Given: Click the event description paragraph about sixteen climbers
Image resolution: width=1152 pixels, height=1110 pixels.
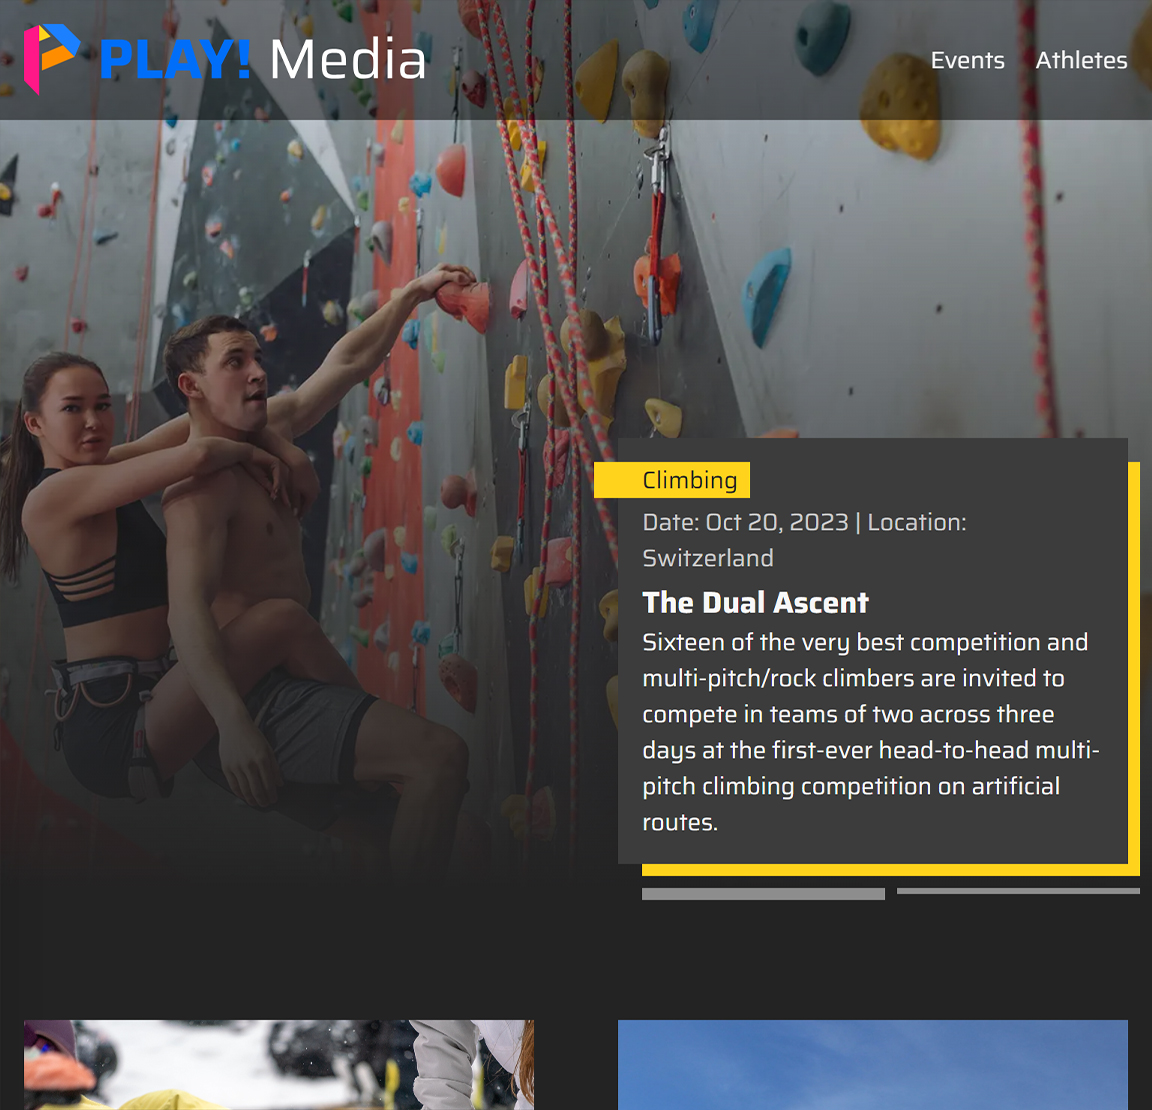Looking at the screenshot, I should click(871, 732).
